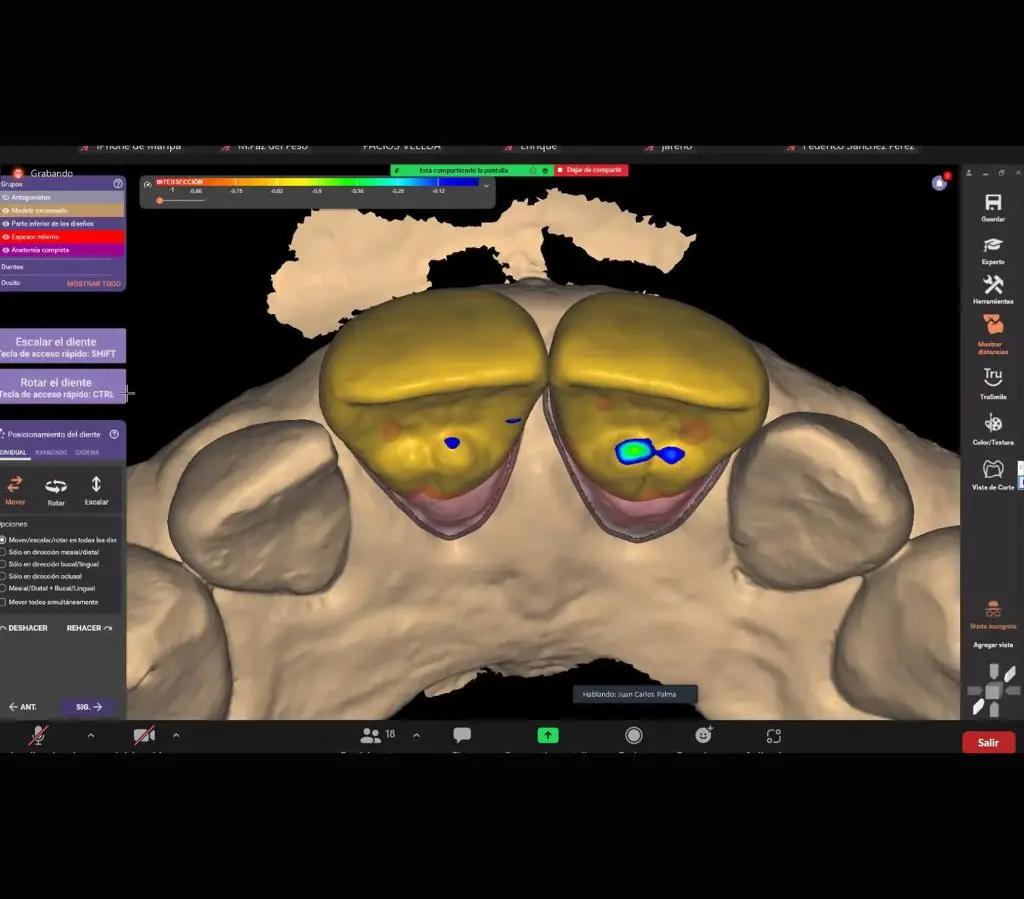Open the TruSmile view icon

[x=992, y=377]
